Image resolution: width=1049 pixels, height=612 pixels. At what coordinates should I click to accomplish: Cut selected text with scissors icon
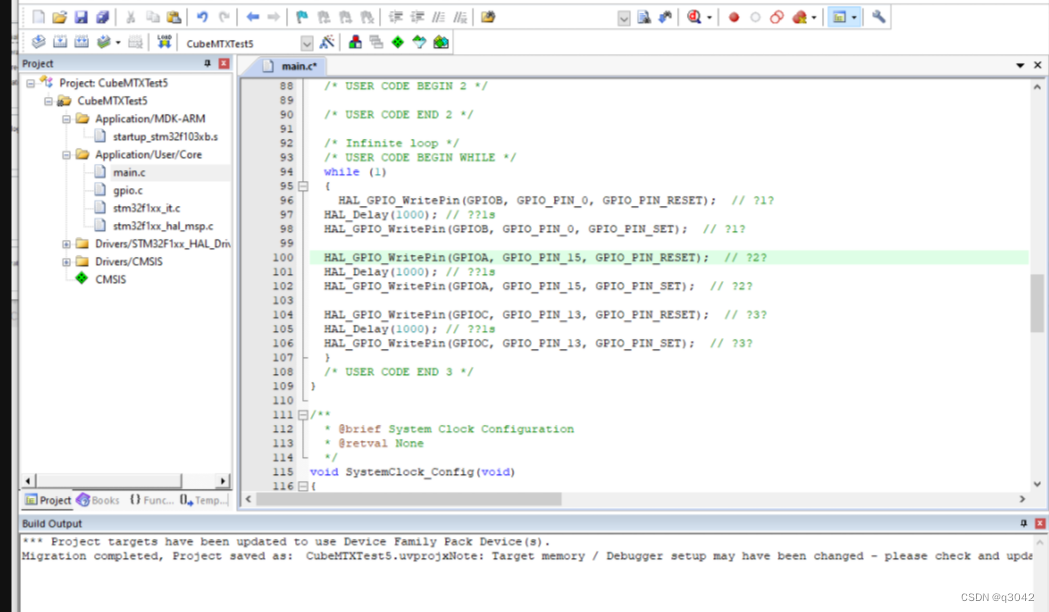click(x=131, y=17)
